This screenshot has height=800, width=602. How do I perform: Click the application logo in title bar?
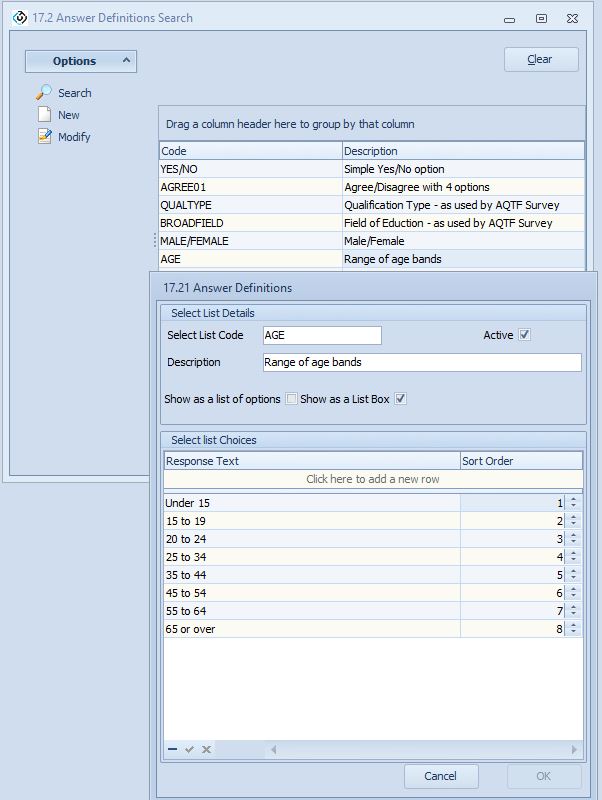coord(19,17)
